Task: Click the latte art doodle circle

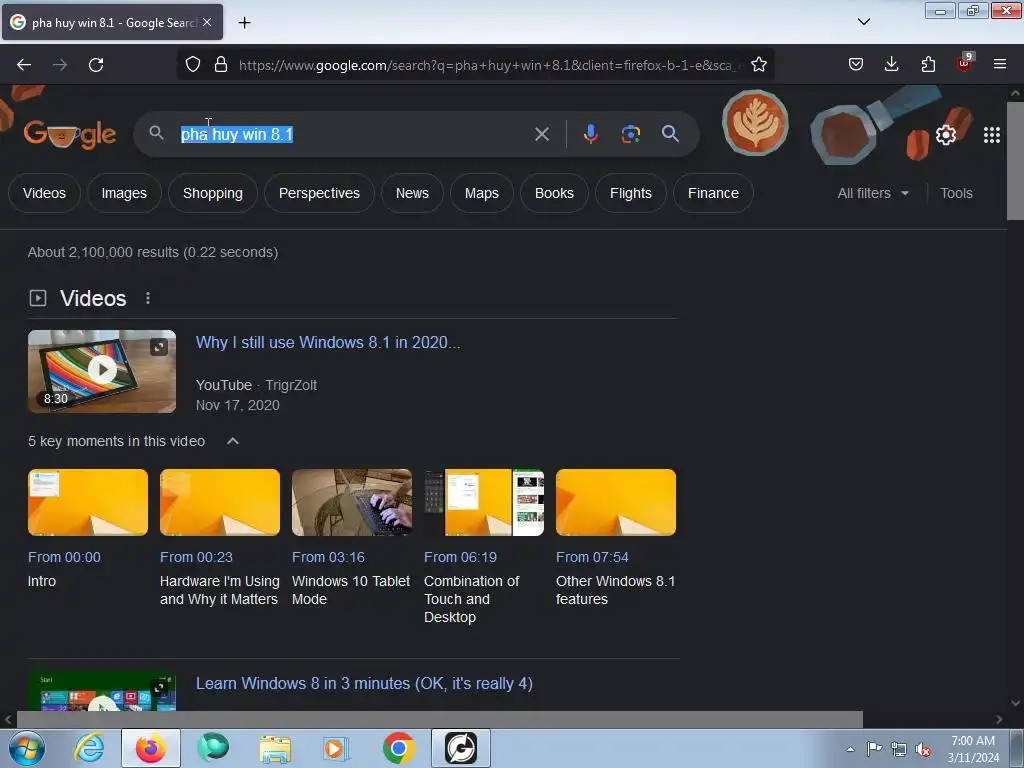Action: [755, 123]
